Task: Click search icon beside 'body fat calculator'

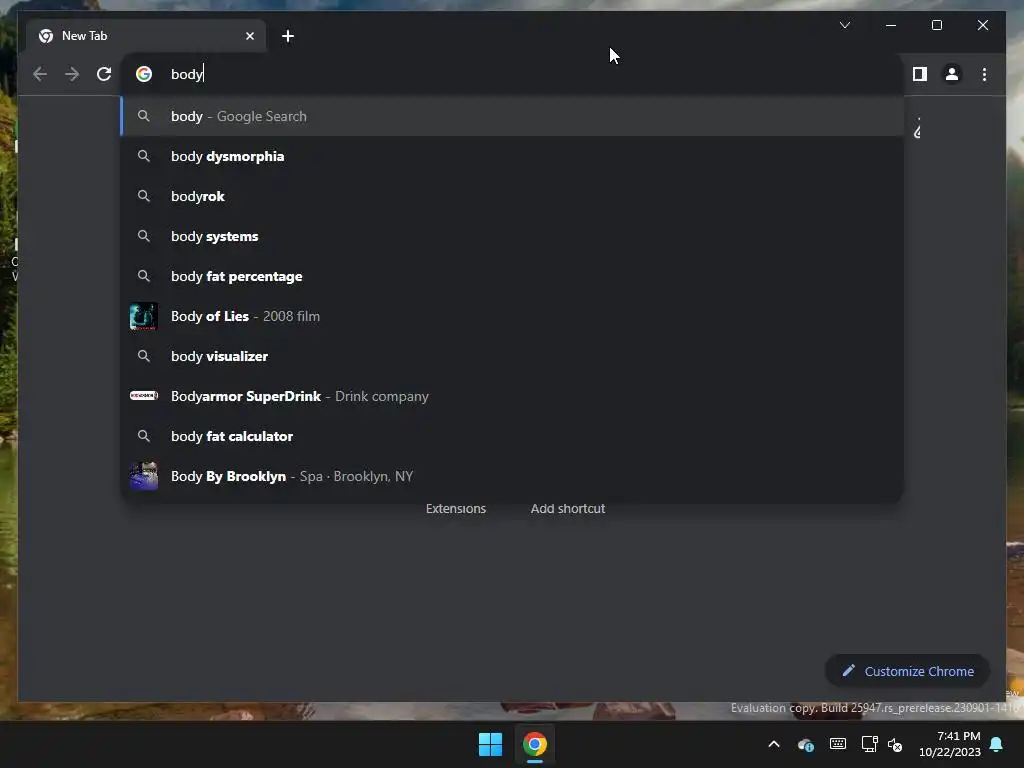Action: [x=144, y=436]
